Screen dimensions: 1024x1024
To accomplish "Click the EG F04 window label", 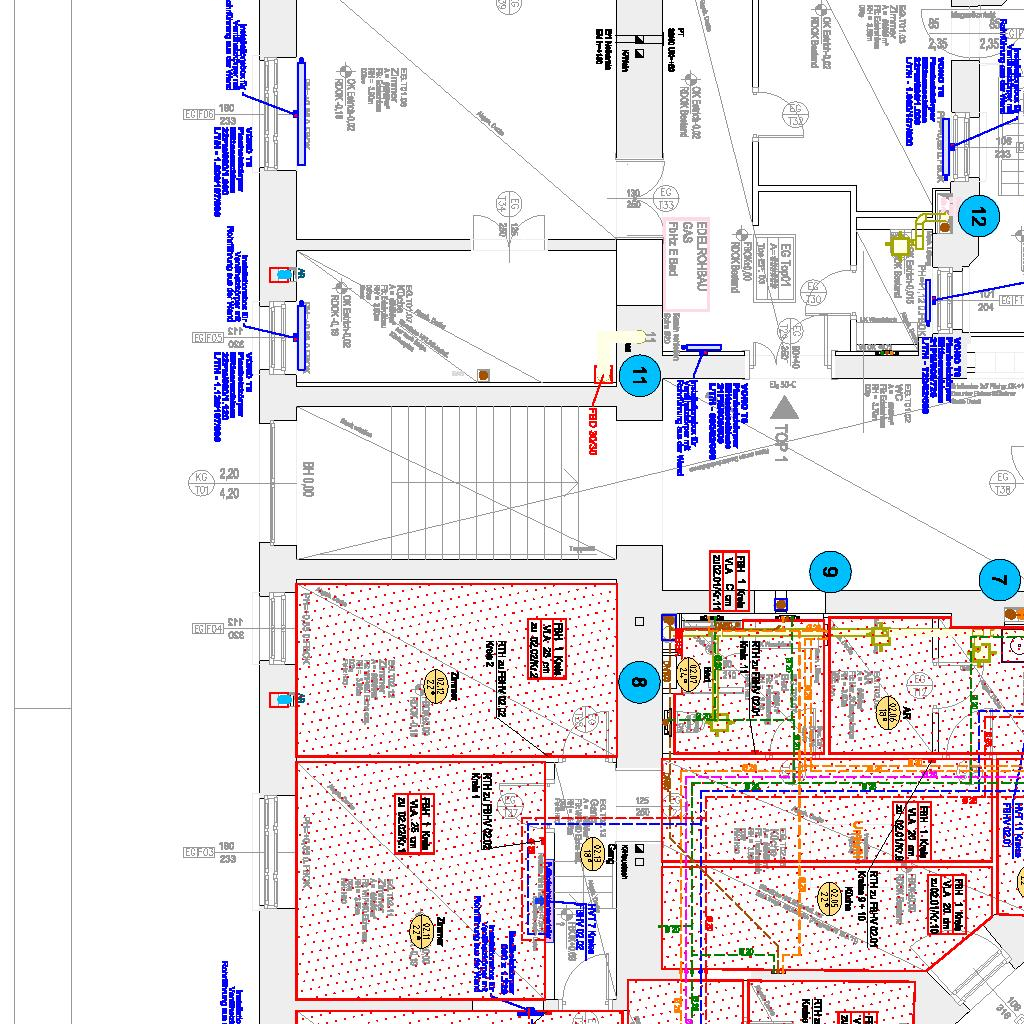I will tap(208, 629).
